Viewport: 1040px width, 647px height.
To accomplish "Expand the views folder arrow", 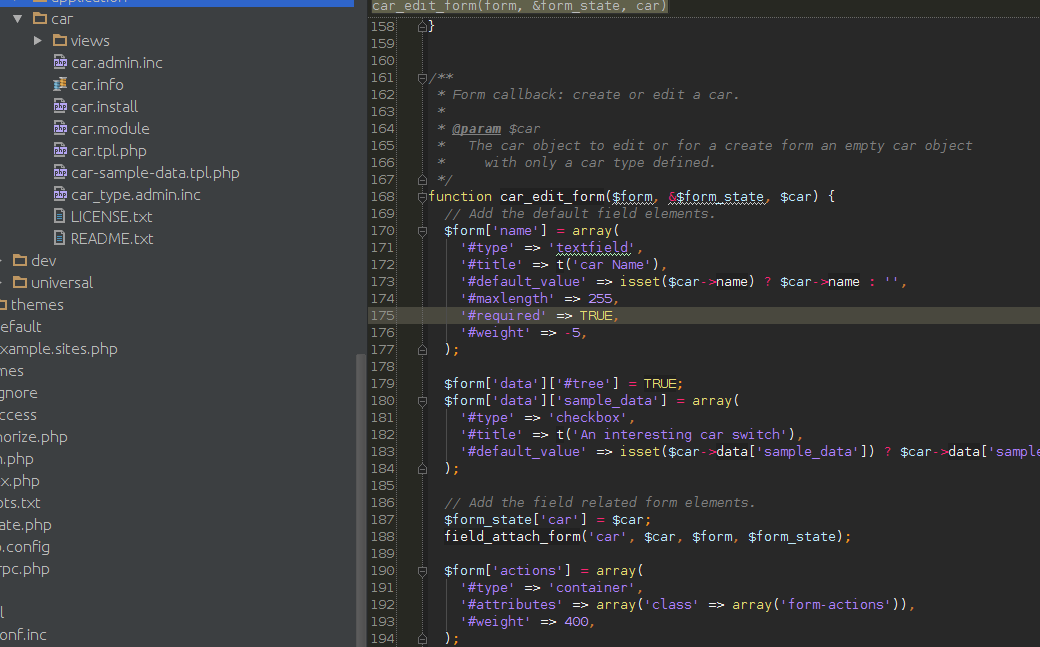I will pyautogui.click(x=38, y=41).
